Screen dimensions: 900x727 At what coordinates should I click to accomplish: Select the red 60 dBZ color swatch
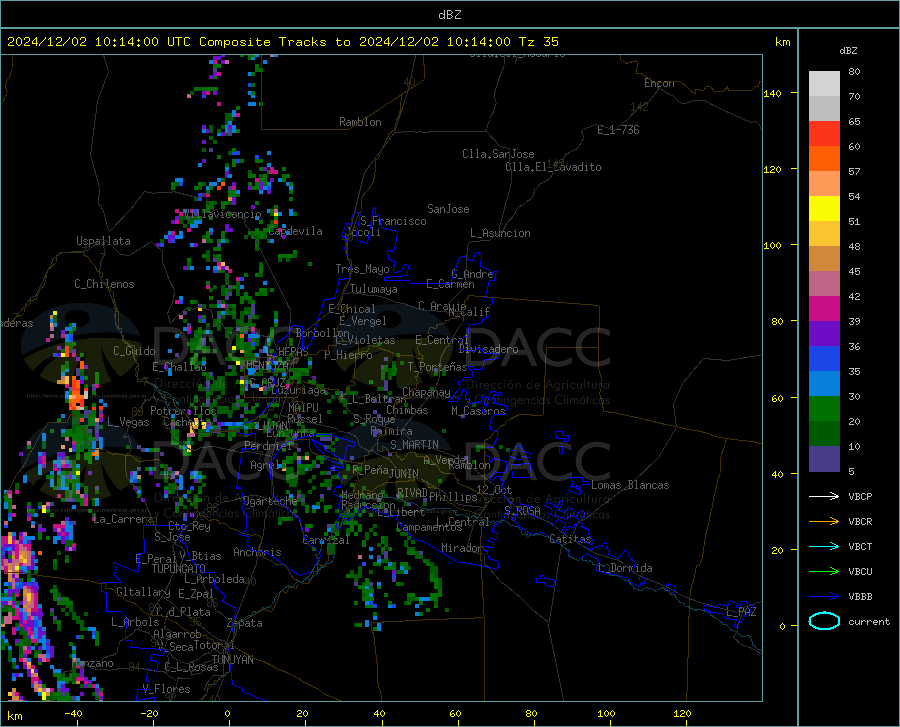pos(824,134)
